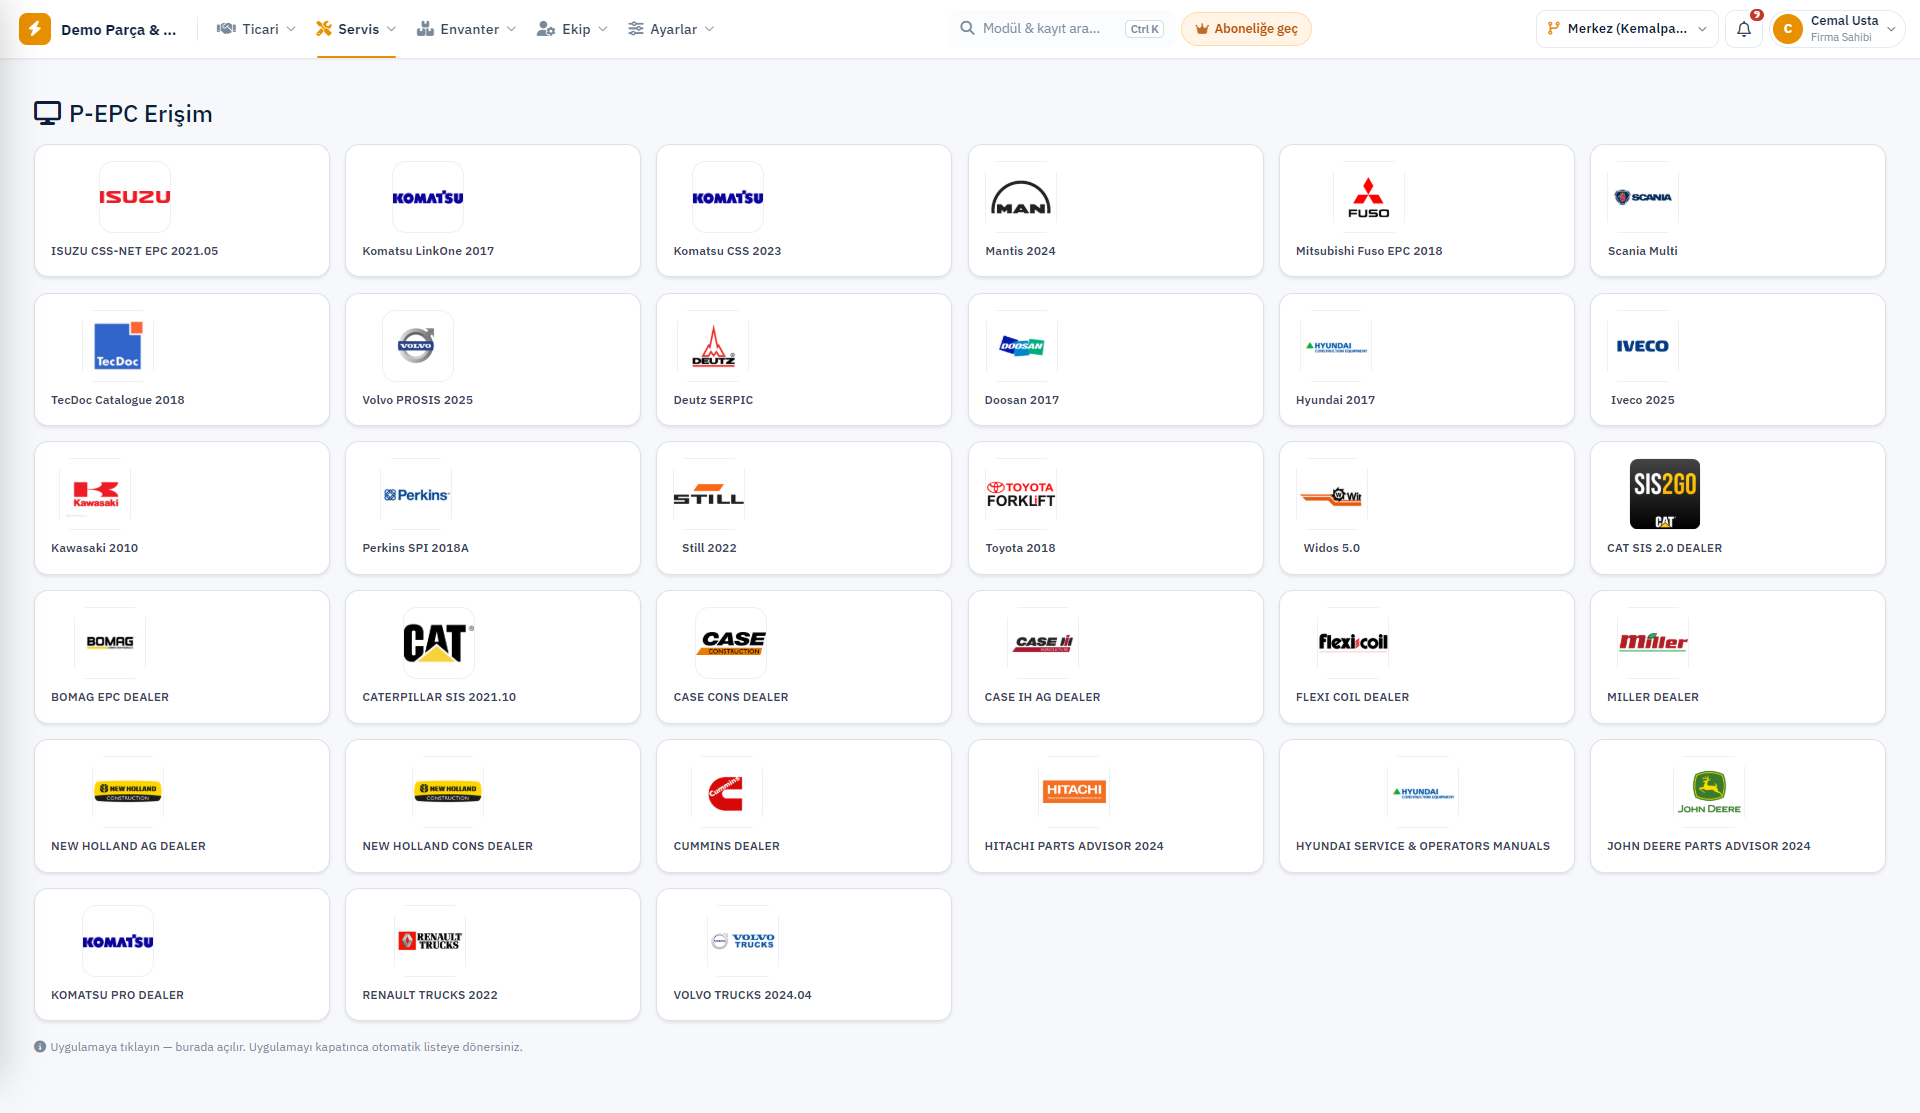Viewport: 1920px width, 1113px height.
Task: Launch the Komatsu LinkOne 2017 logo
Action: (428, 197)
